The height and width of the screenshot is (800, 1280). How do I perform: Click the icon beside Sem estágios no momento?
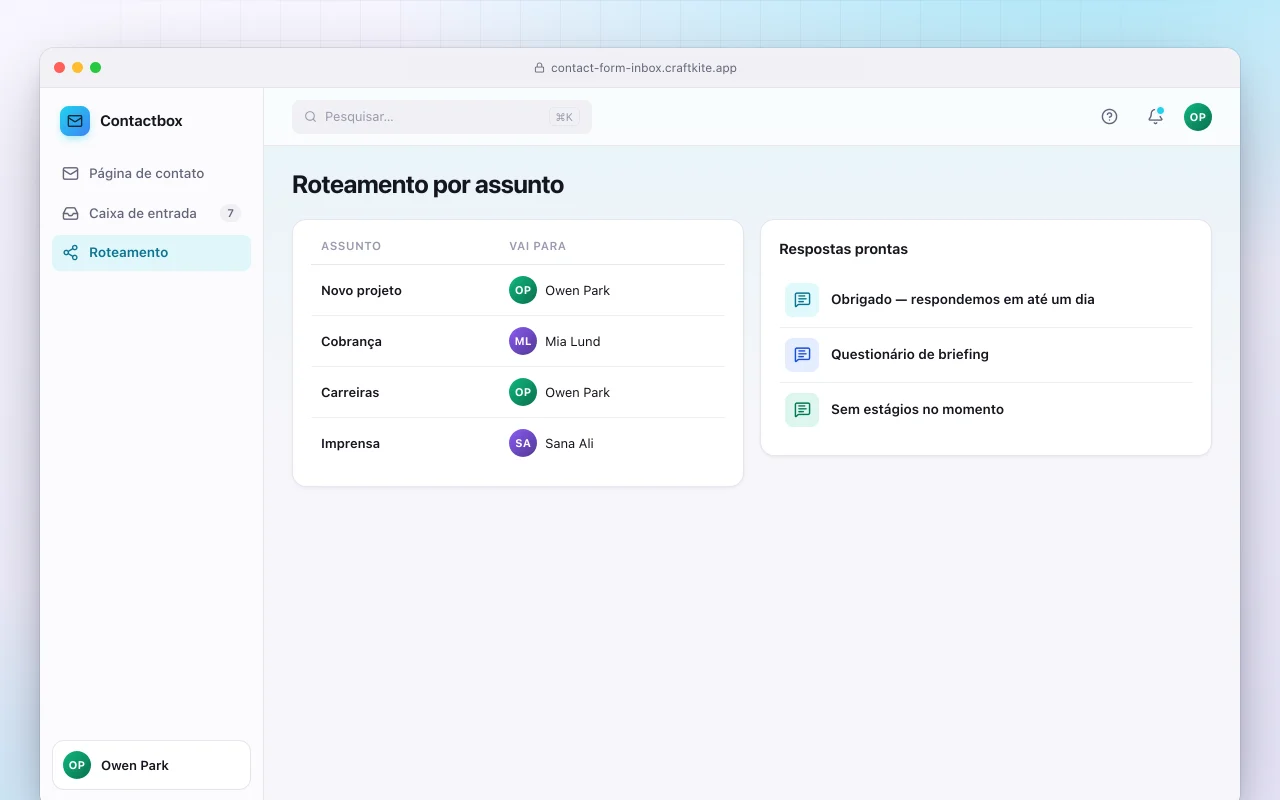[802, 409]
